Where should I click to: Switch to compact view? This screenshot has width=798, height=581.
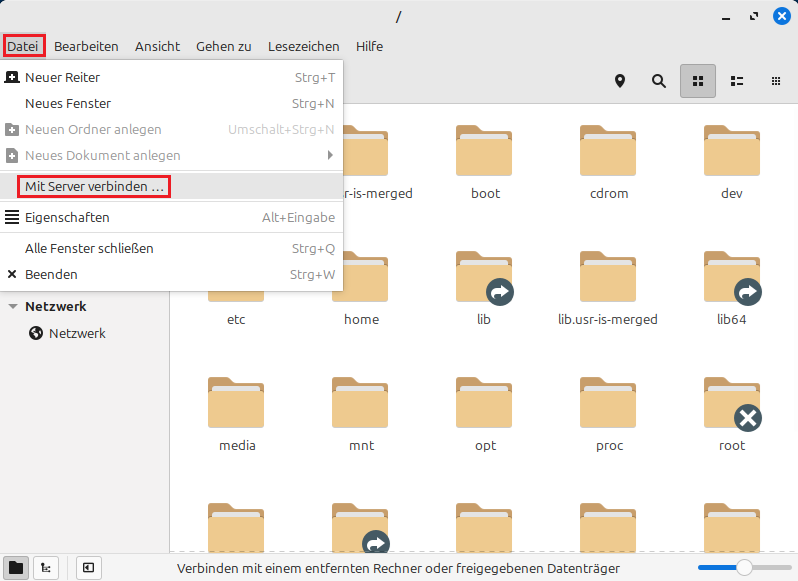[x=775, y=81]
